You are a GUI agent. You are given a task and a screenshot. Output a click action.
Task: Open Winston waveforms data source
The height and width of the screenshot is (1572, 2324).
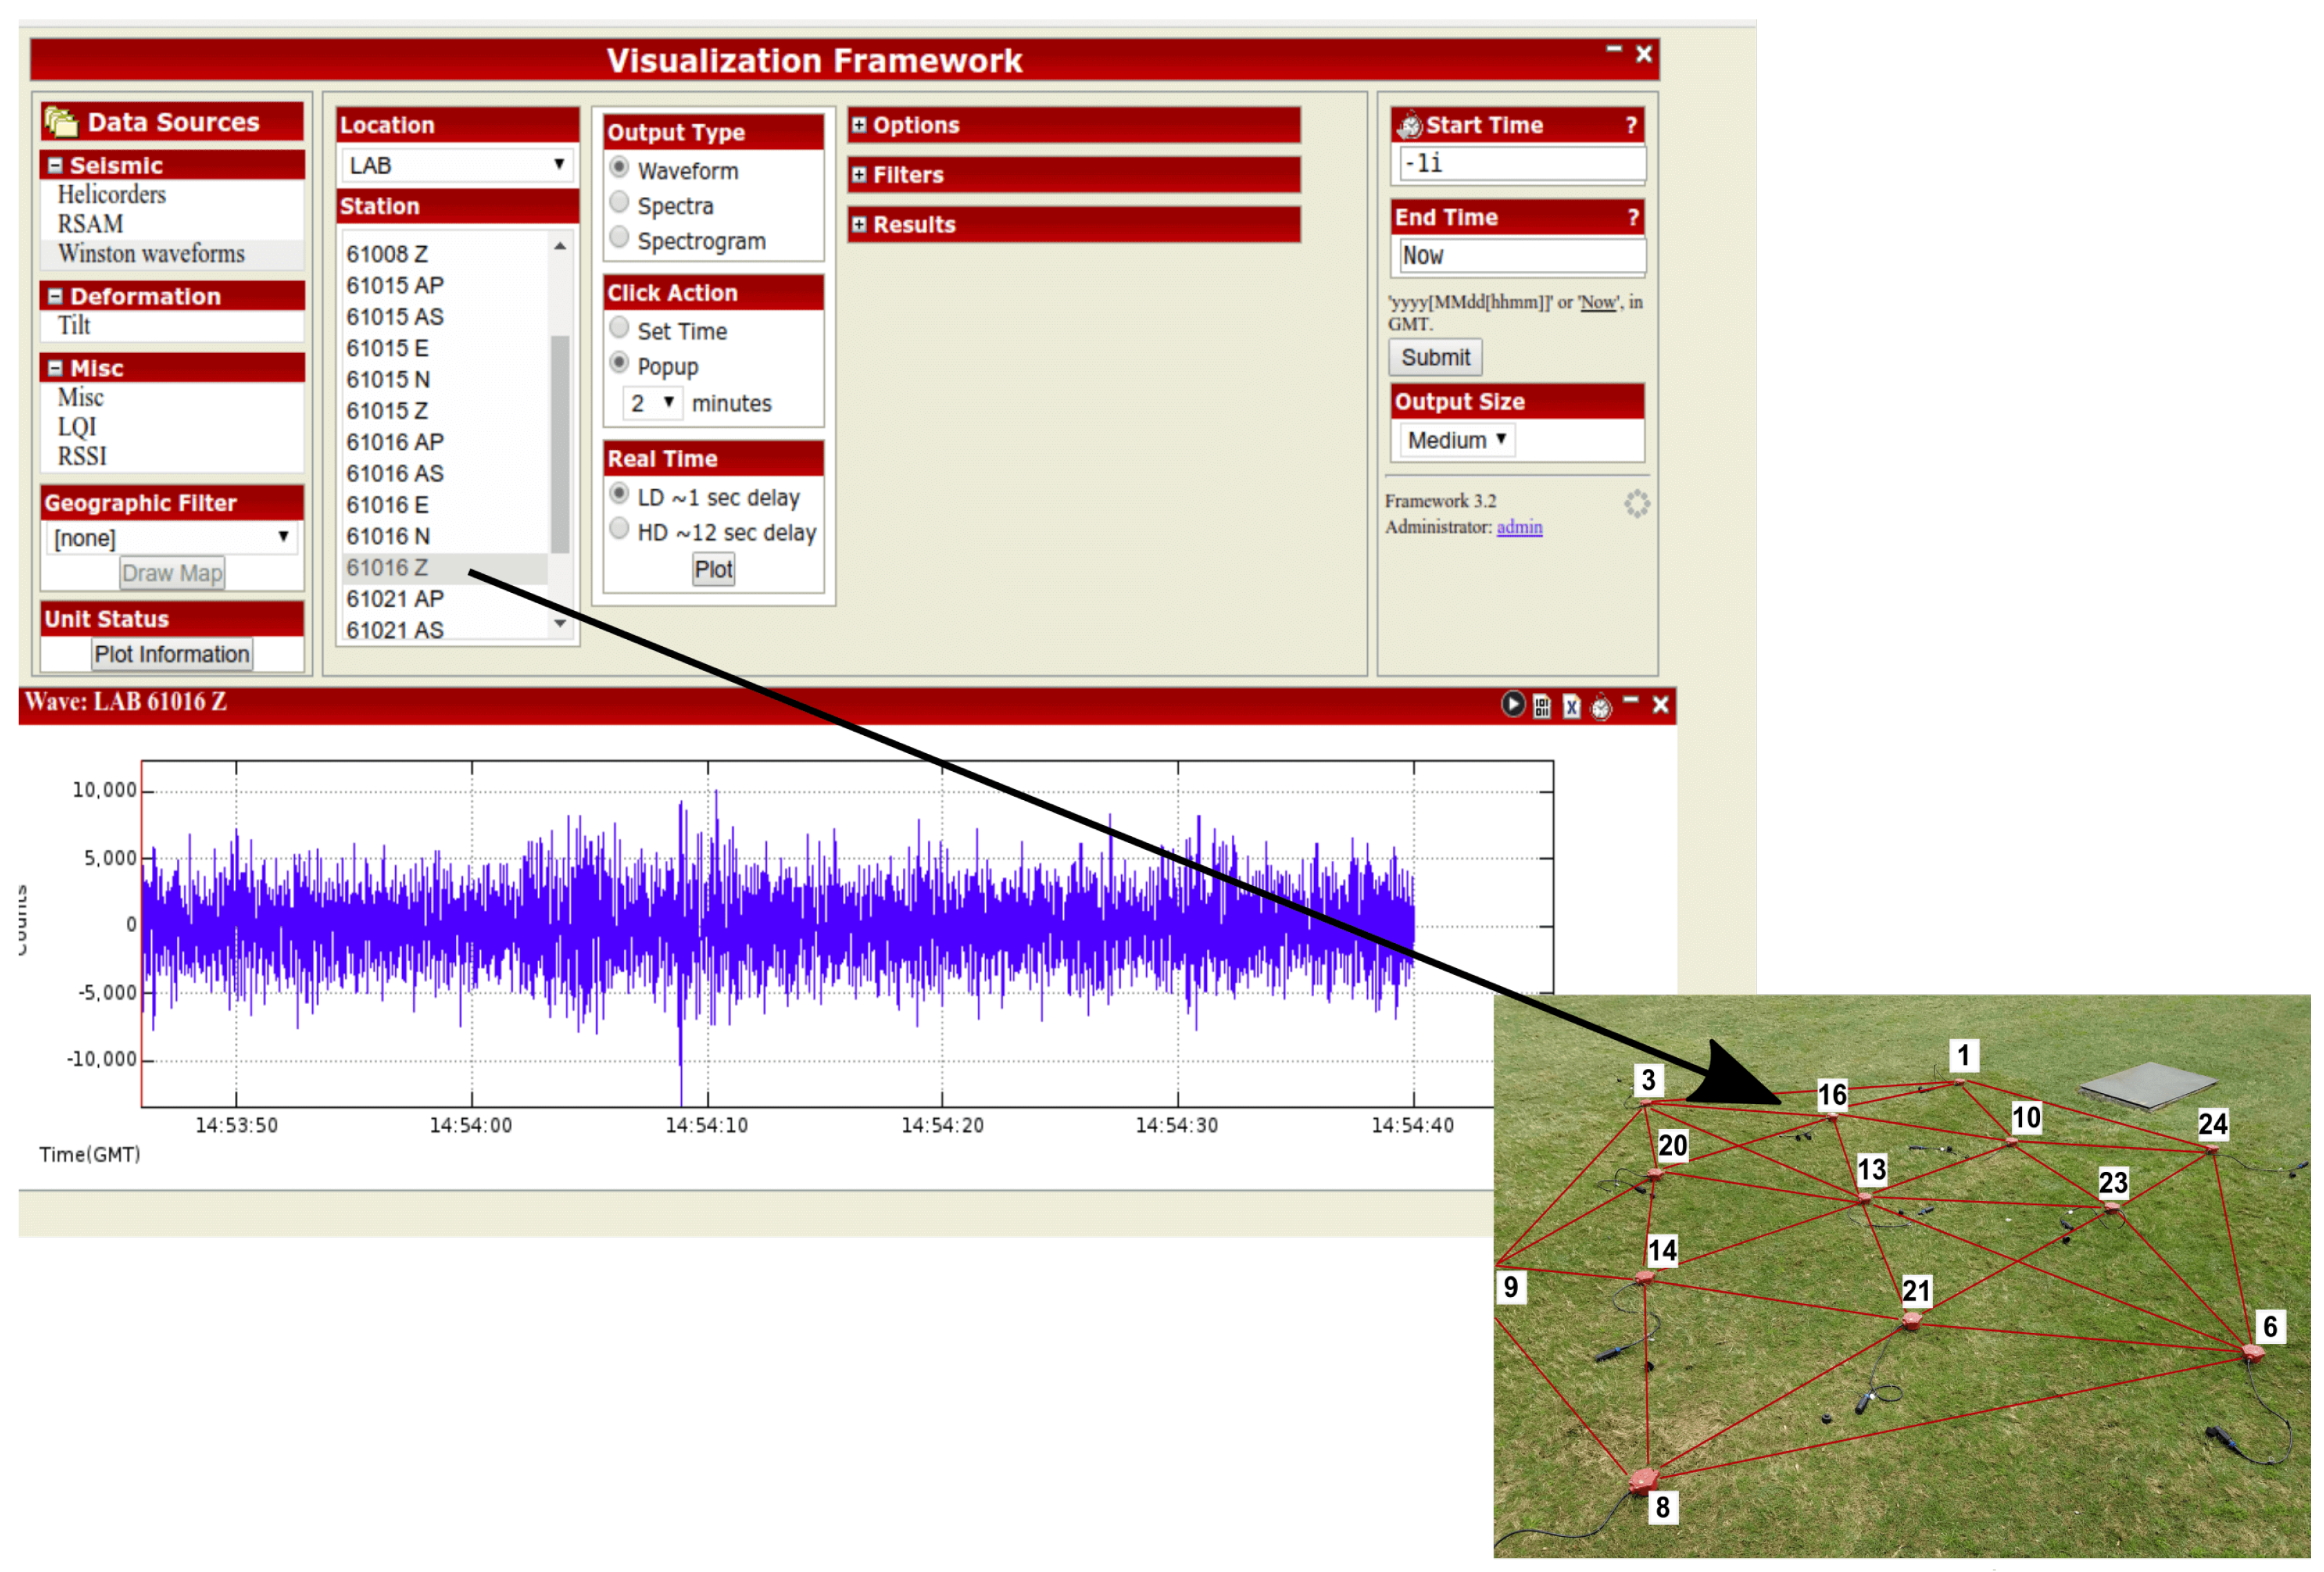(x=151, y=254)
